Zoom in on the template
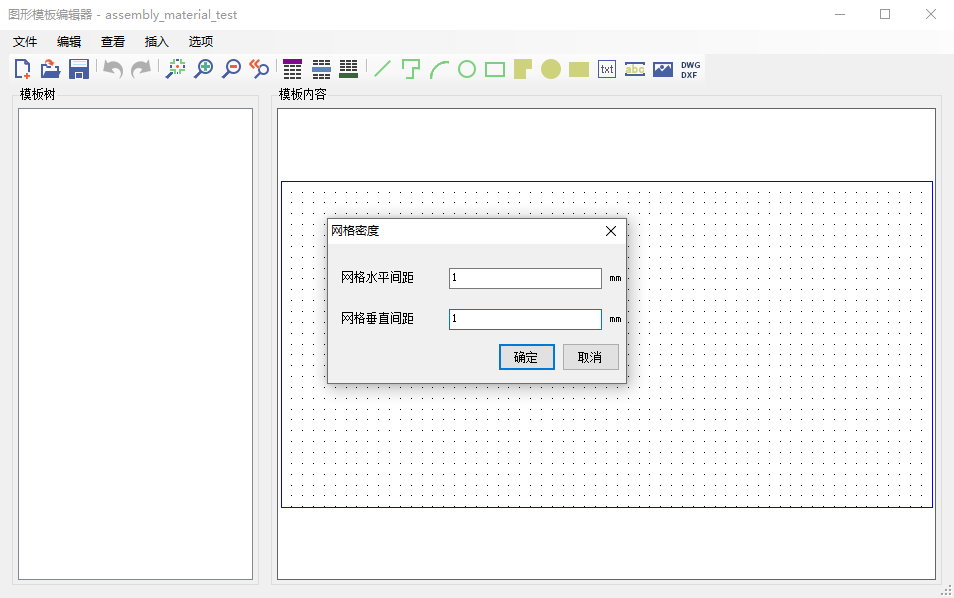This screenshot has width=954, height=598. [204, 69]
